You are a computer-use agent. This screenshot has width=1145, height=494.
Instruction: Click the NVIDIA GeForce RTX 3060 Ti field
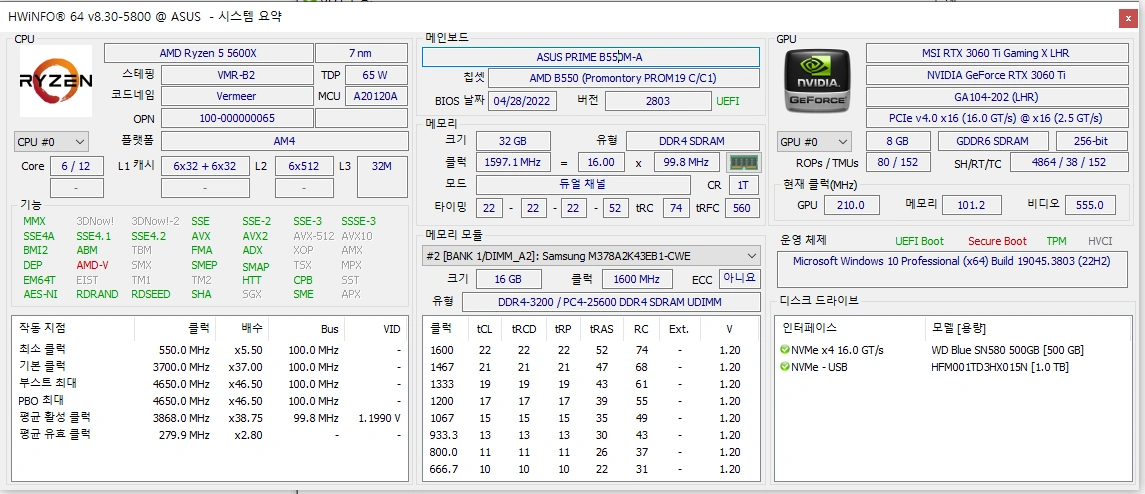[x=995, y=75]
